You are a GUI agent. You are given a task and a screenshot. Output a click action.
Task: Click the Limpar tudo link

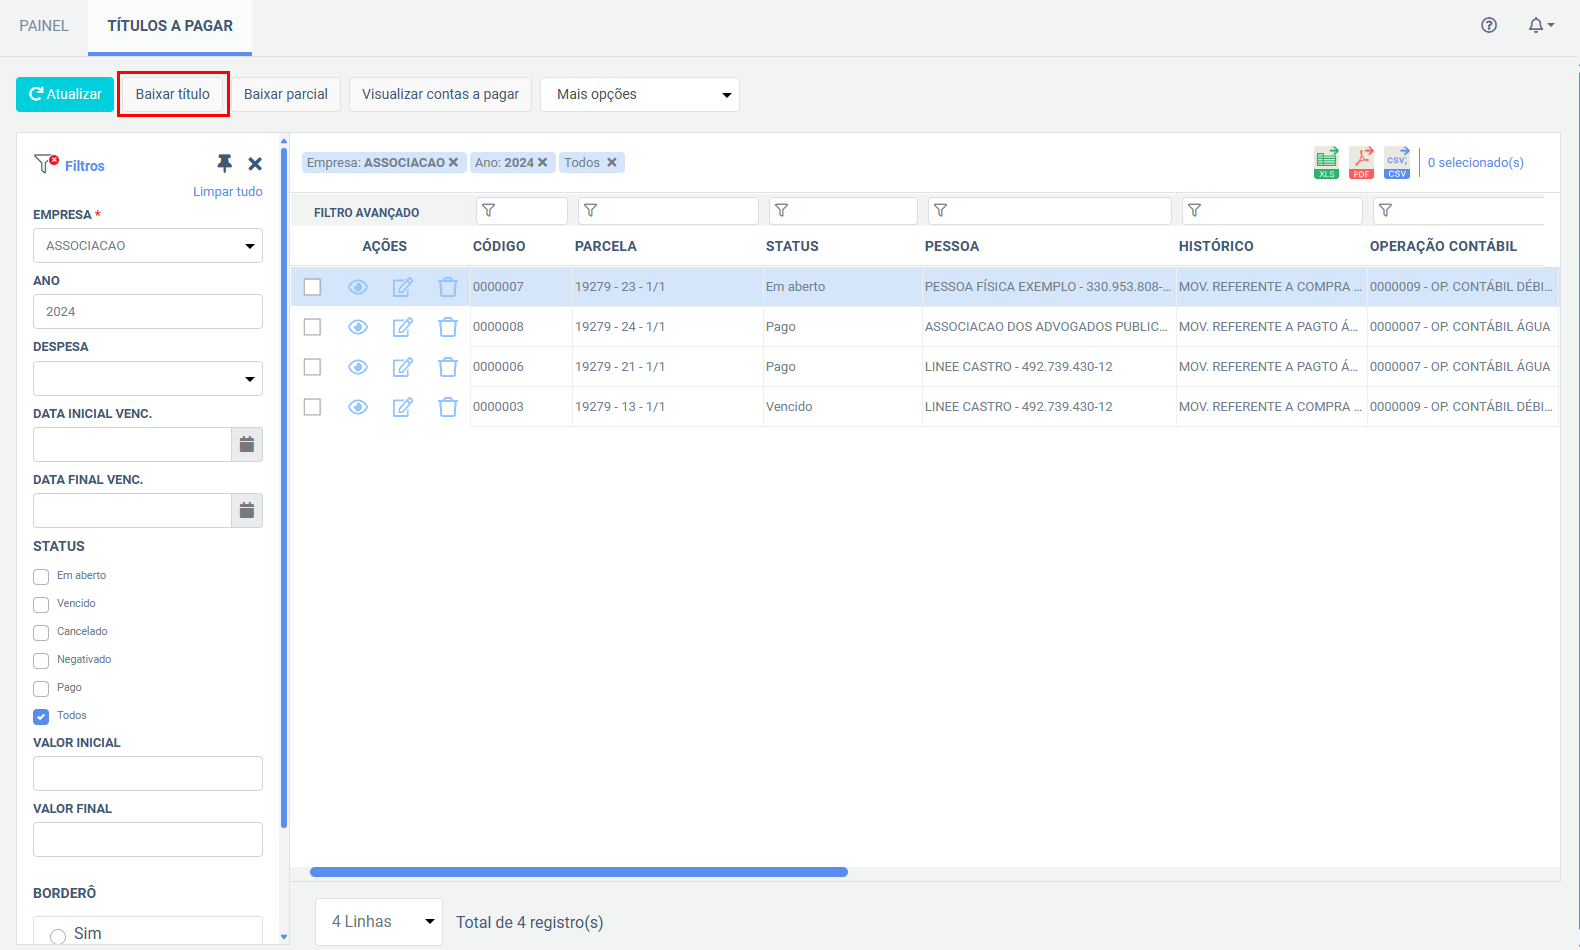228,192
